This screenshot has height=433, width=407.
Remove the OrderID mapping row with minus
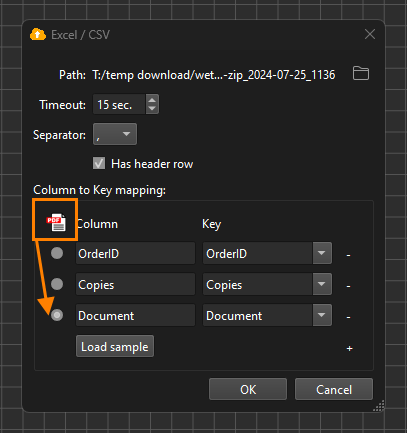tap(348, 255)
